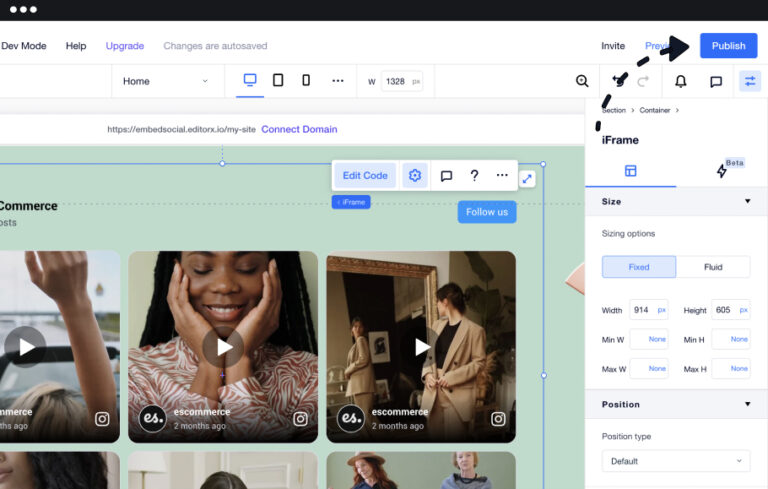Open height unit px selector
This screenshot has height=489, width=768.
click(x=744, y=310)
